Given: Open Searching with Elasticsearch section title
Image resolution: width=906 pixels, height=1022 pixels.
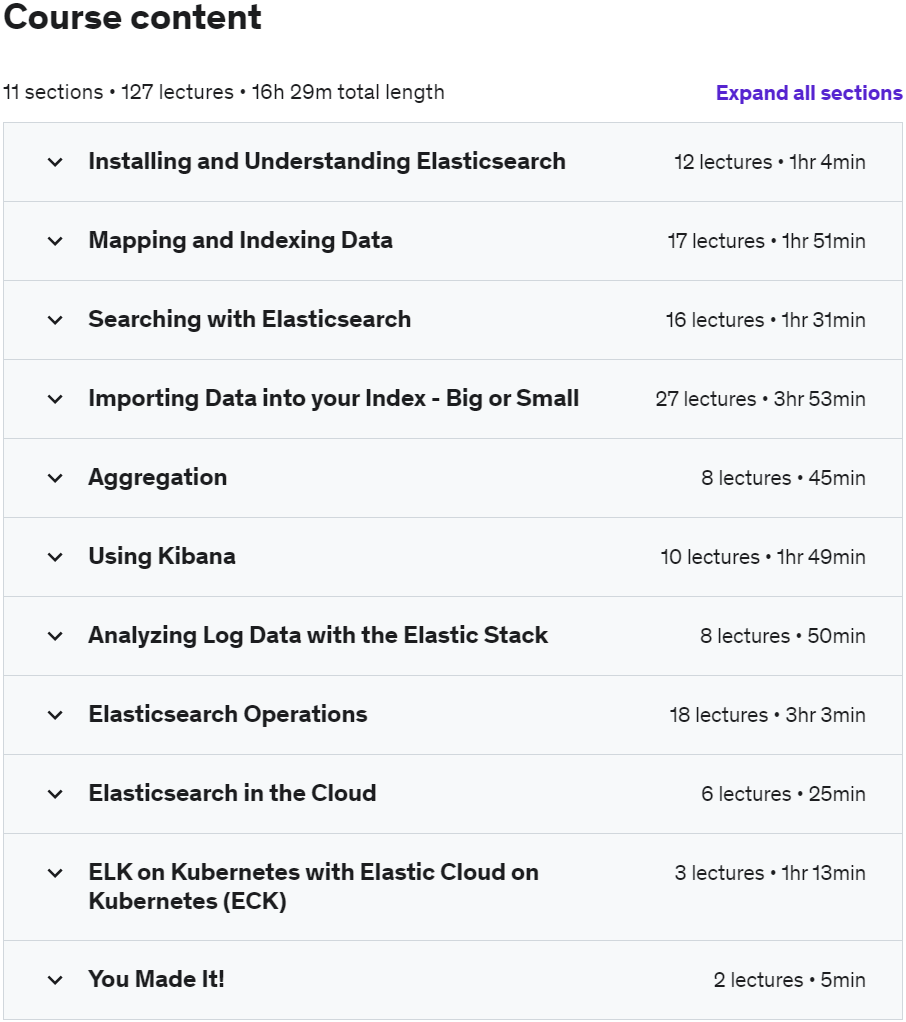Looking at the screenshot, I should click(x=250, y=319).
